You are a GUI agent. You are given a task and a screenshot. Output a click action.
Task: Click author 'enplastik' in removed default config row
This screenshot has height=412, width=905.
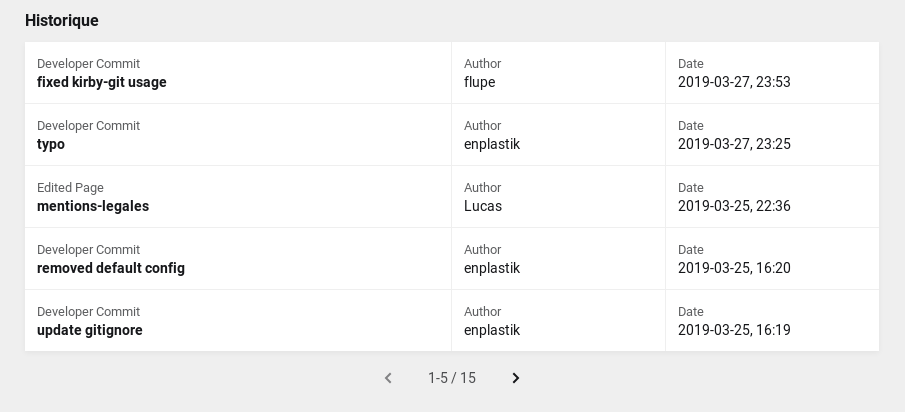[x=492, y=268]
